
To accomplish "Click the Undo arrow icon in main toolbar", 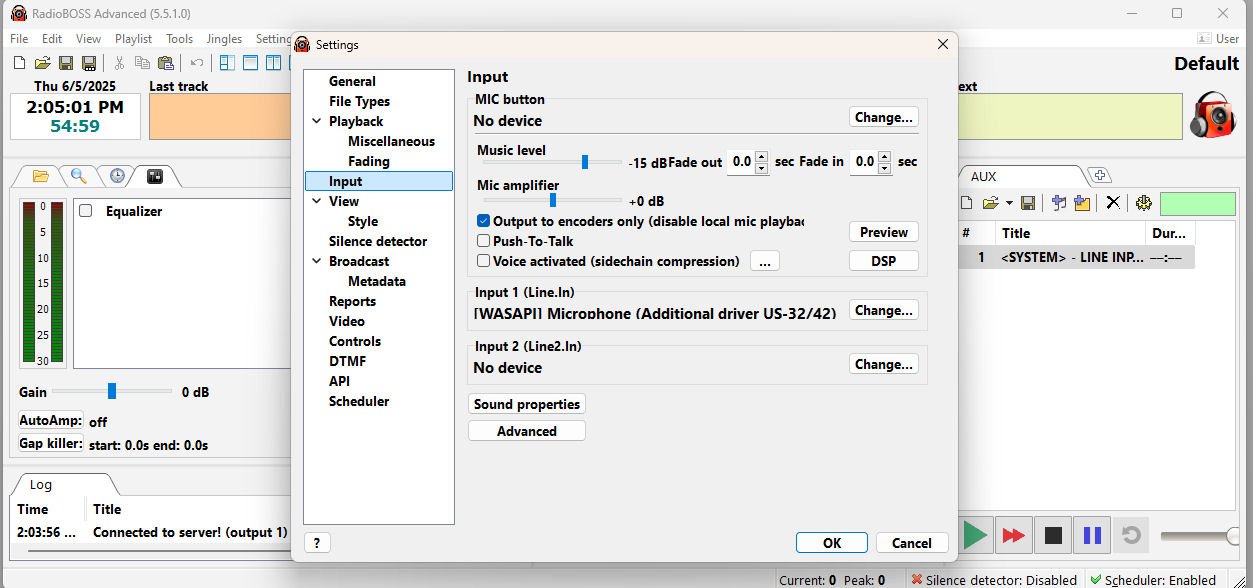I will 197,63.
